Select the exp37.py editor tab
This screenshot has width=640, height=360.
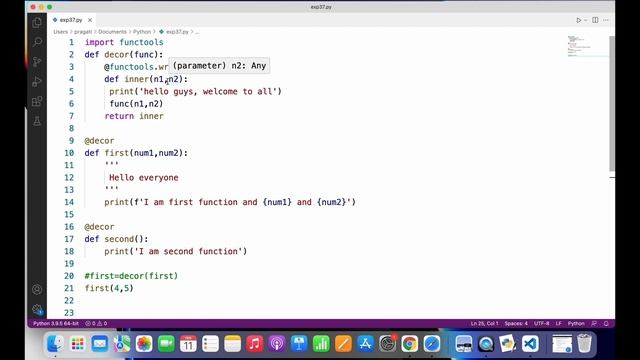pyautogui.click(x=72, y=20)
